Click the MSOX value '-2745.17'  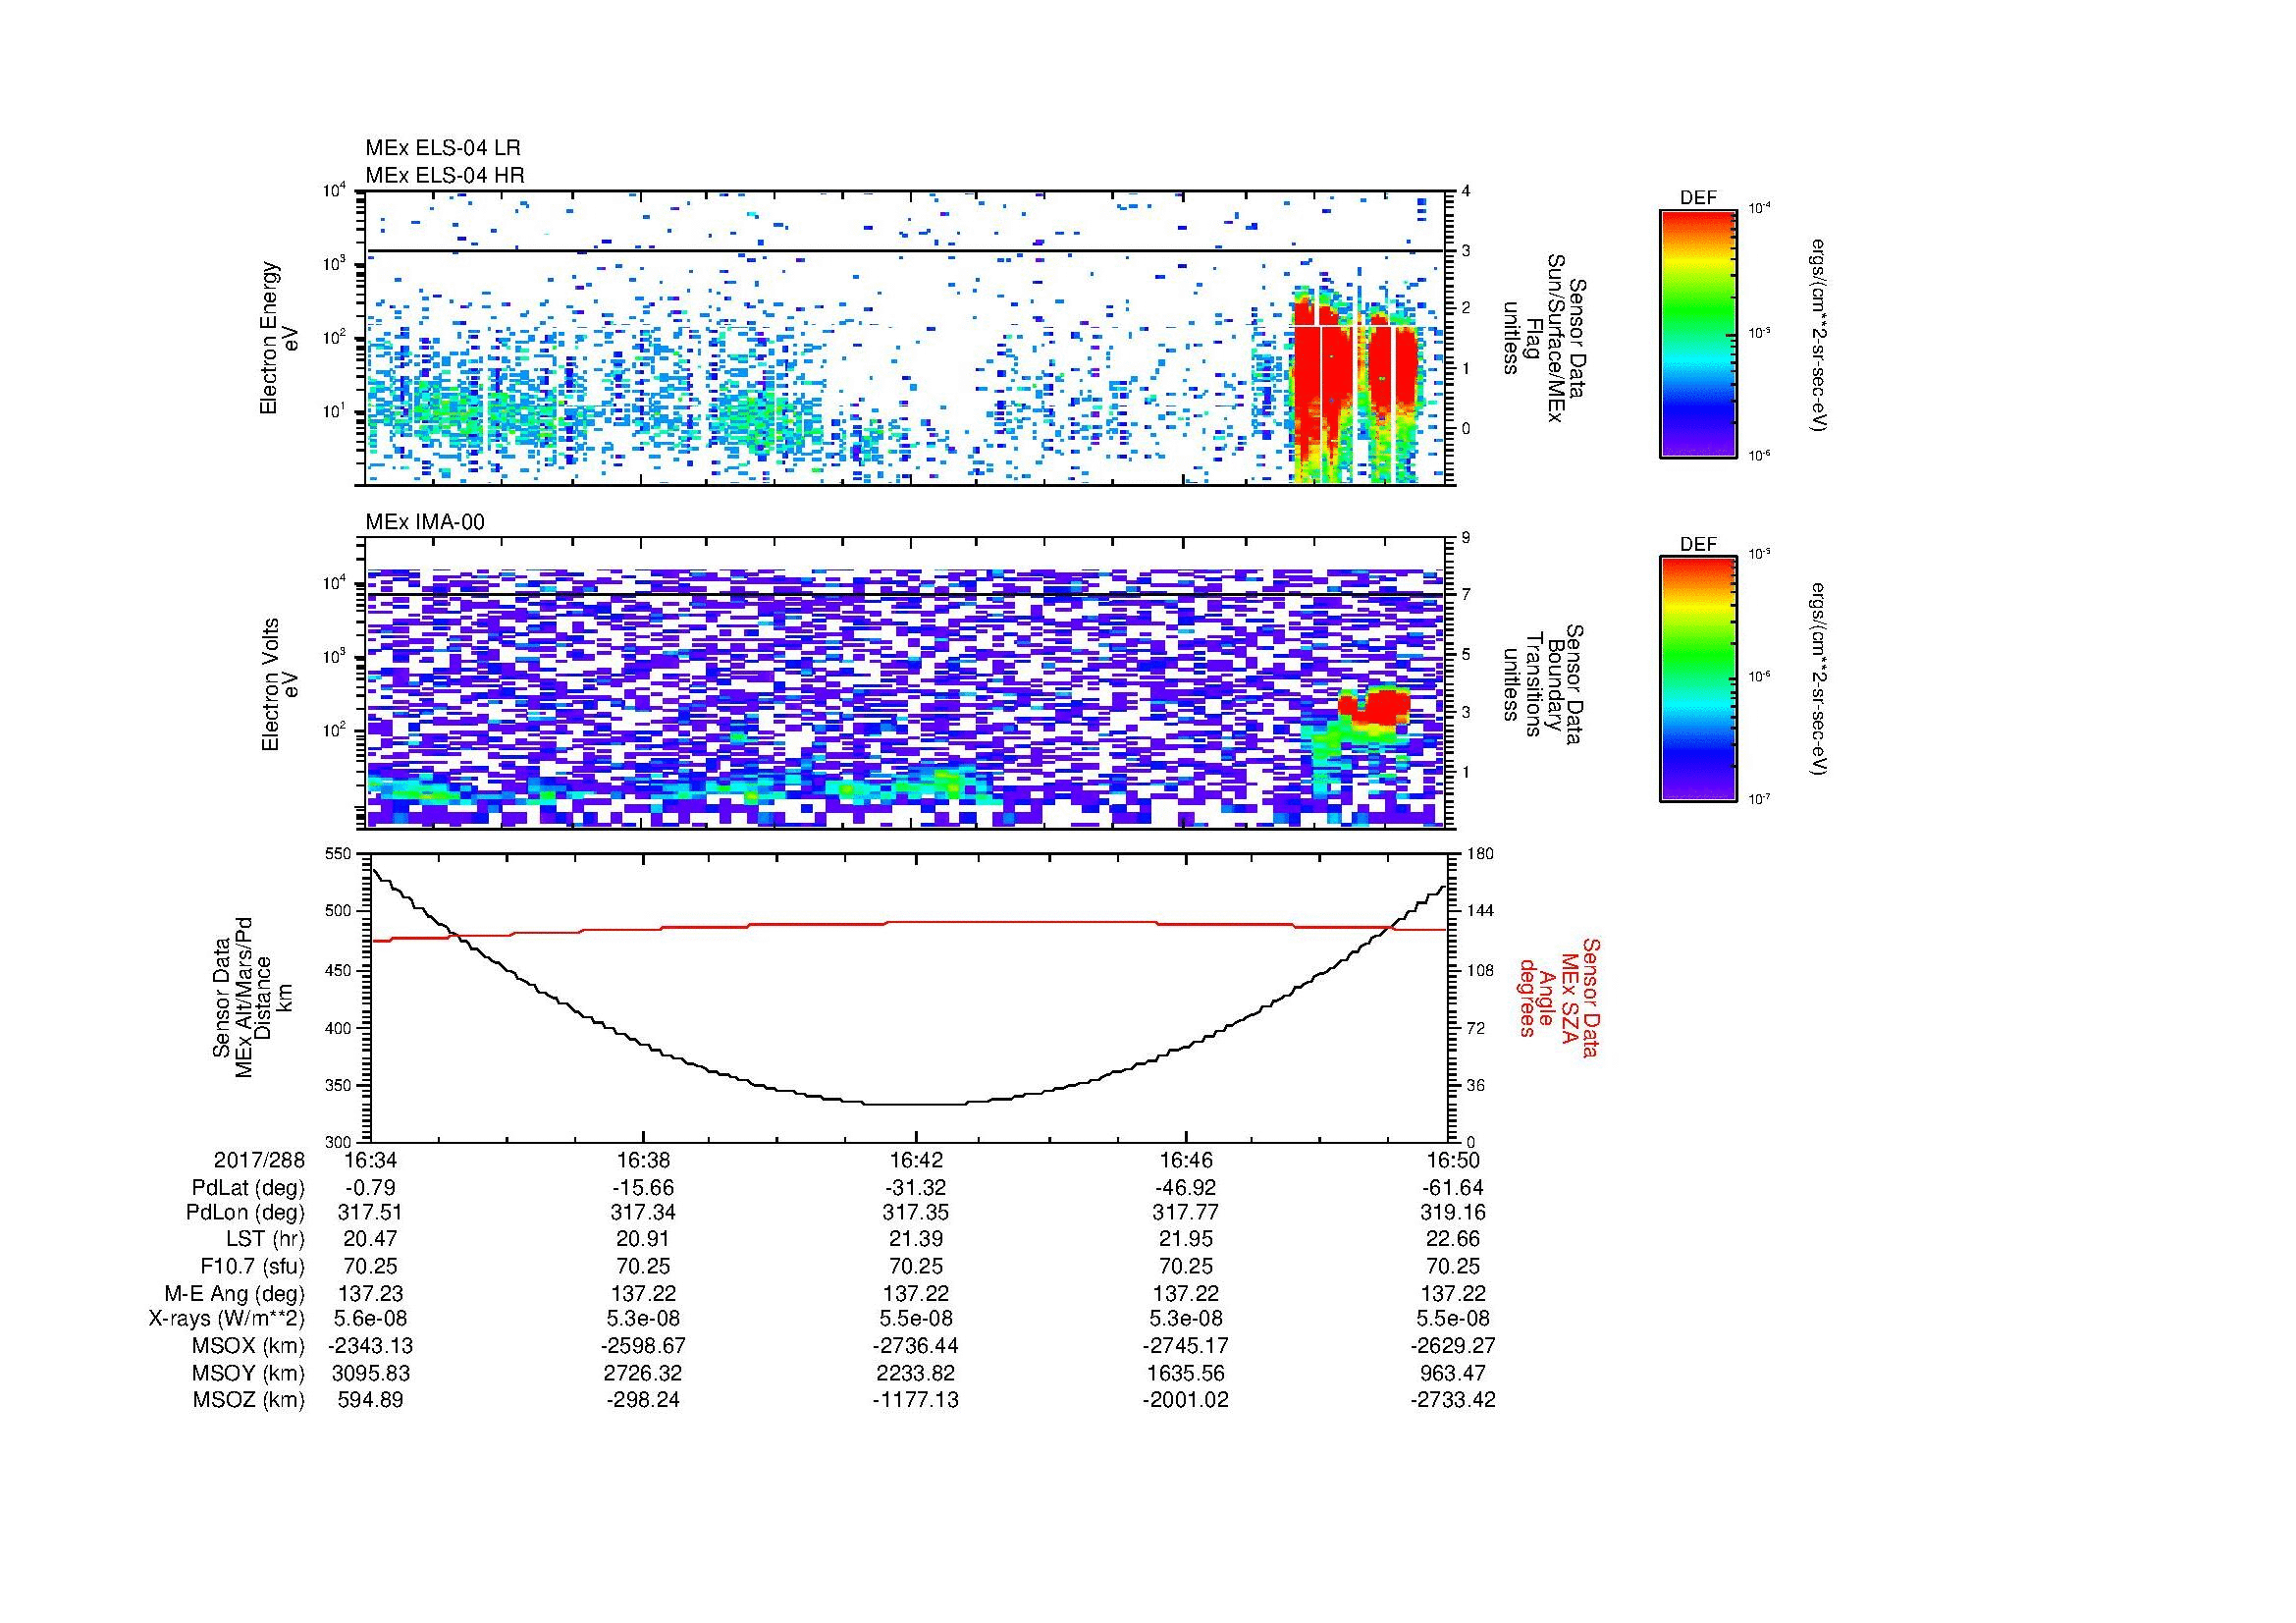pos(1186,1346)
